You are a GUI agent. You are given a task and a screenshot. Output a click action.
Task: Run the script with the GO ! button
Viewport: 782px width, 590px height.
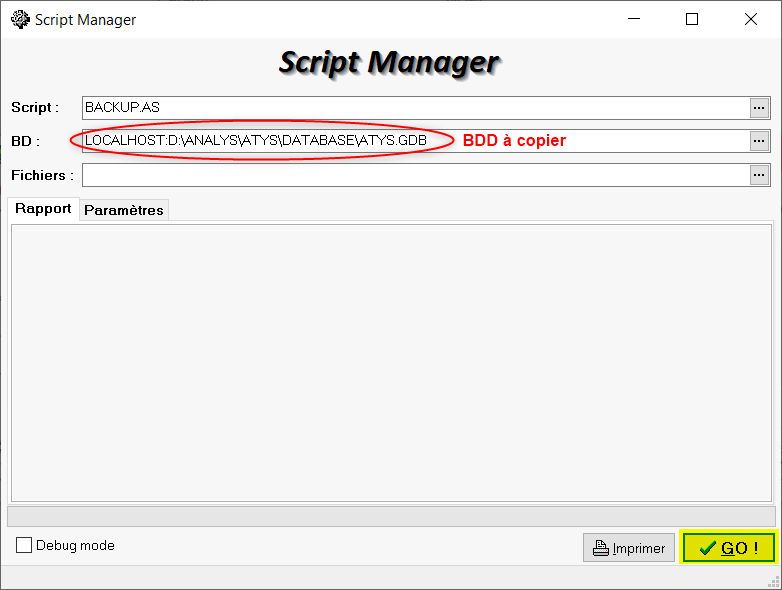(x=728, y=548)
